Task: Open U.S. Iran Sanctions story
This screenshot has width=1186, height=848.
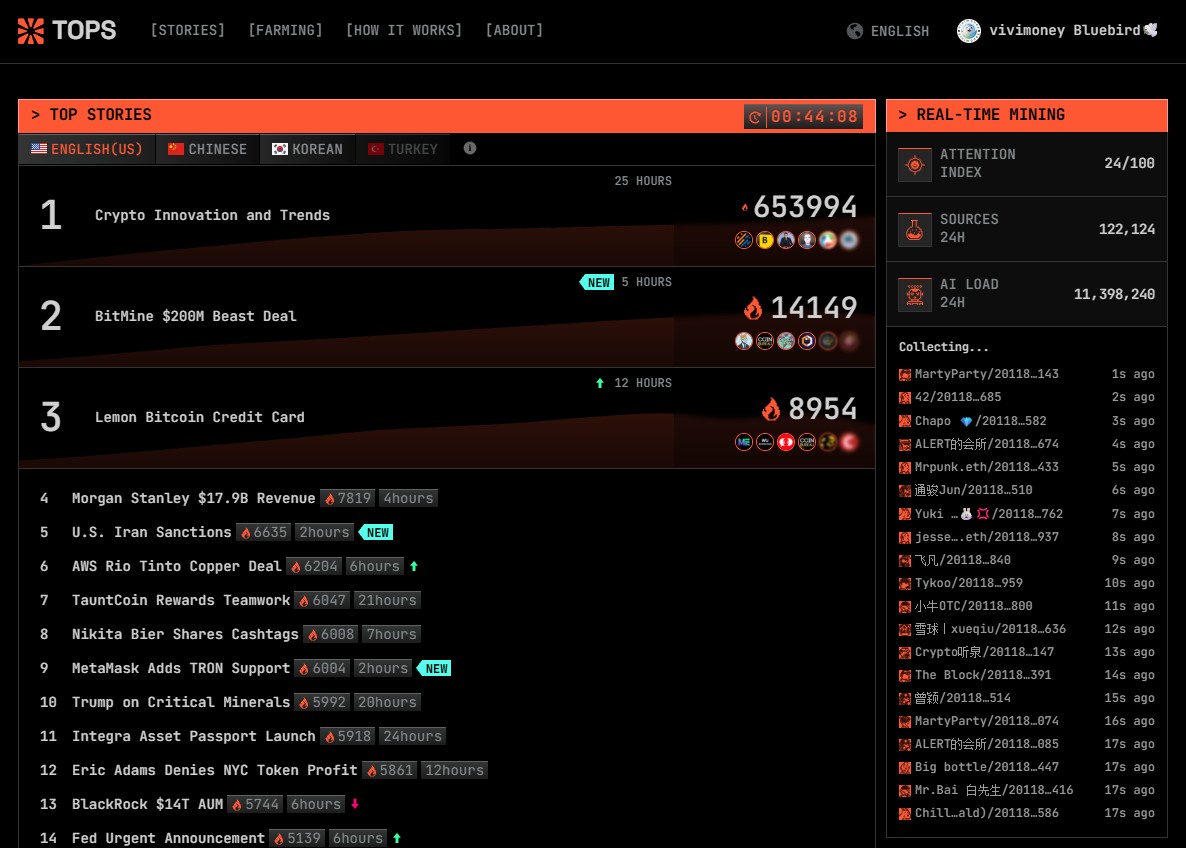Action: (151, 533)
